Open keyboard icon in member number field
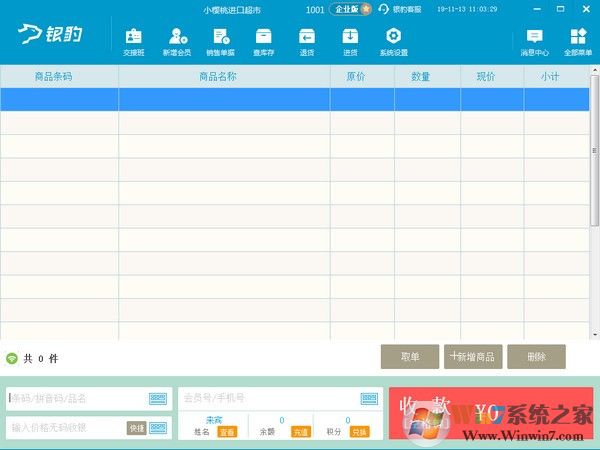The image size is (600, 450). pyautogui.click(x=369, y=399)
